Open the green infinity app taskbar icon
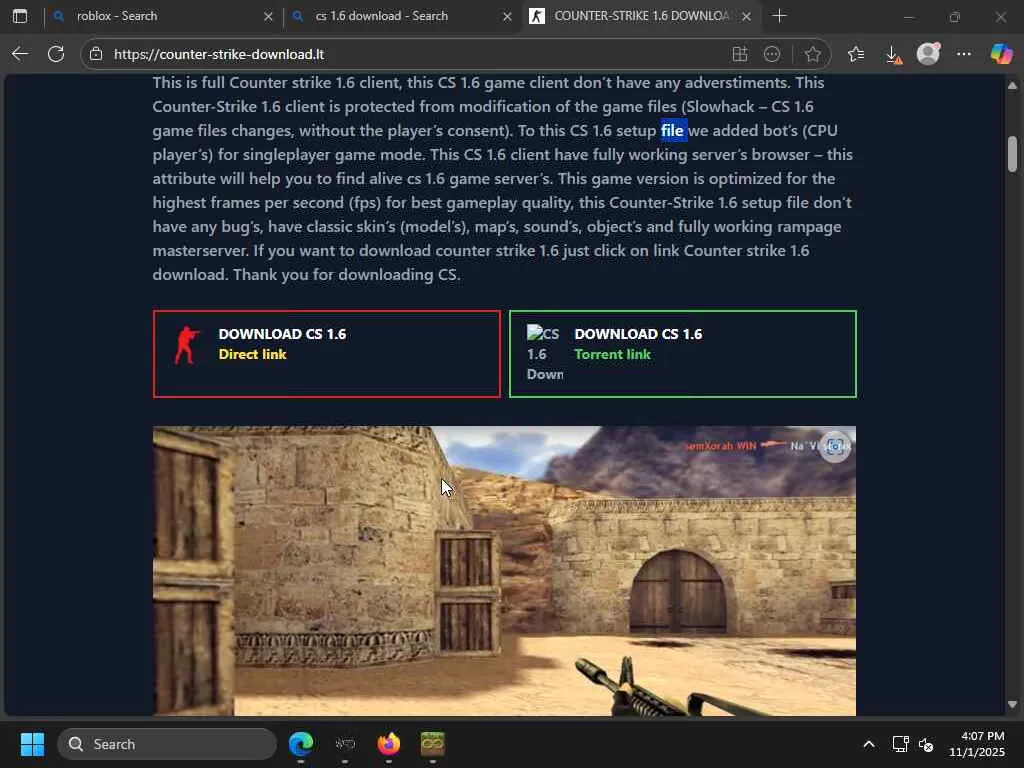Screen dimensions: 1024x768 432,744
